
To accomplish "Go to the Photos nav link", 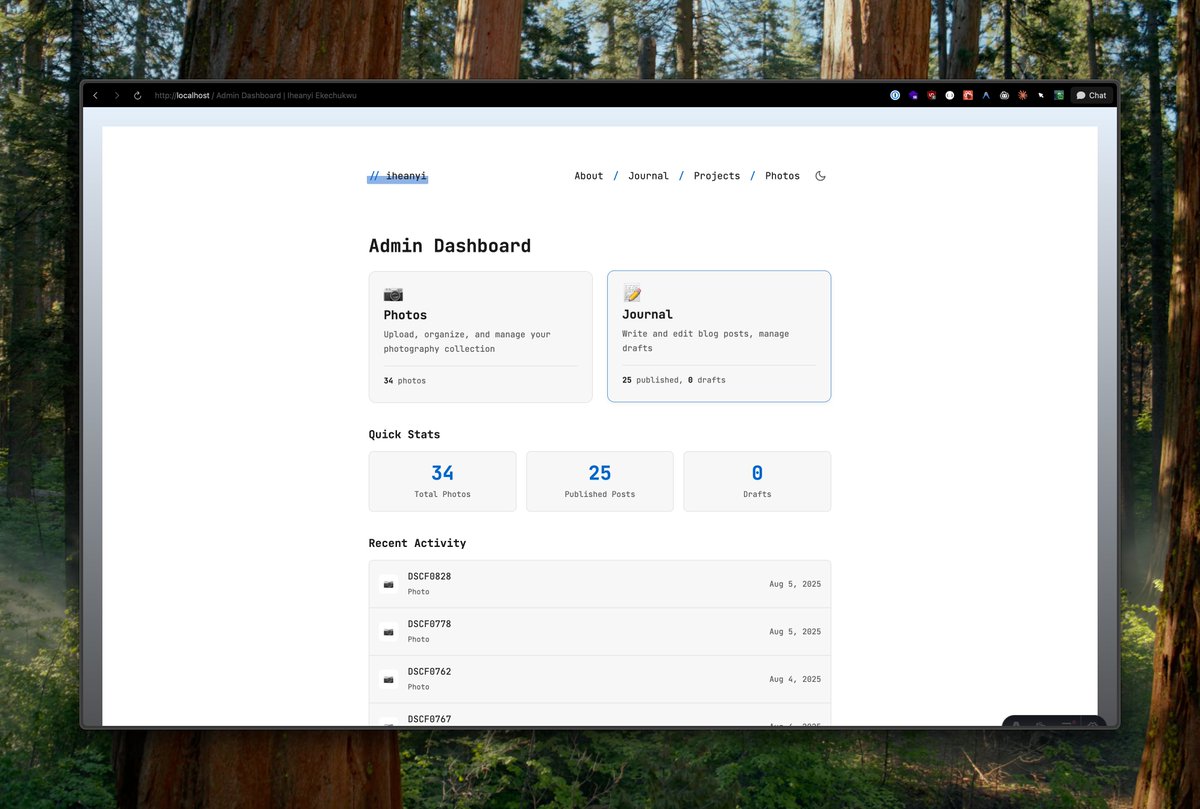I will point(782,176).
